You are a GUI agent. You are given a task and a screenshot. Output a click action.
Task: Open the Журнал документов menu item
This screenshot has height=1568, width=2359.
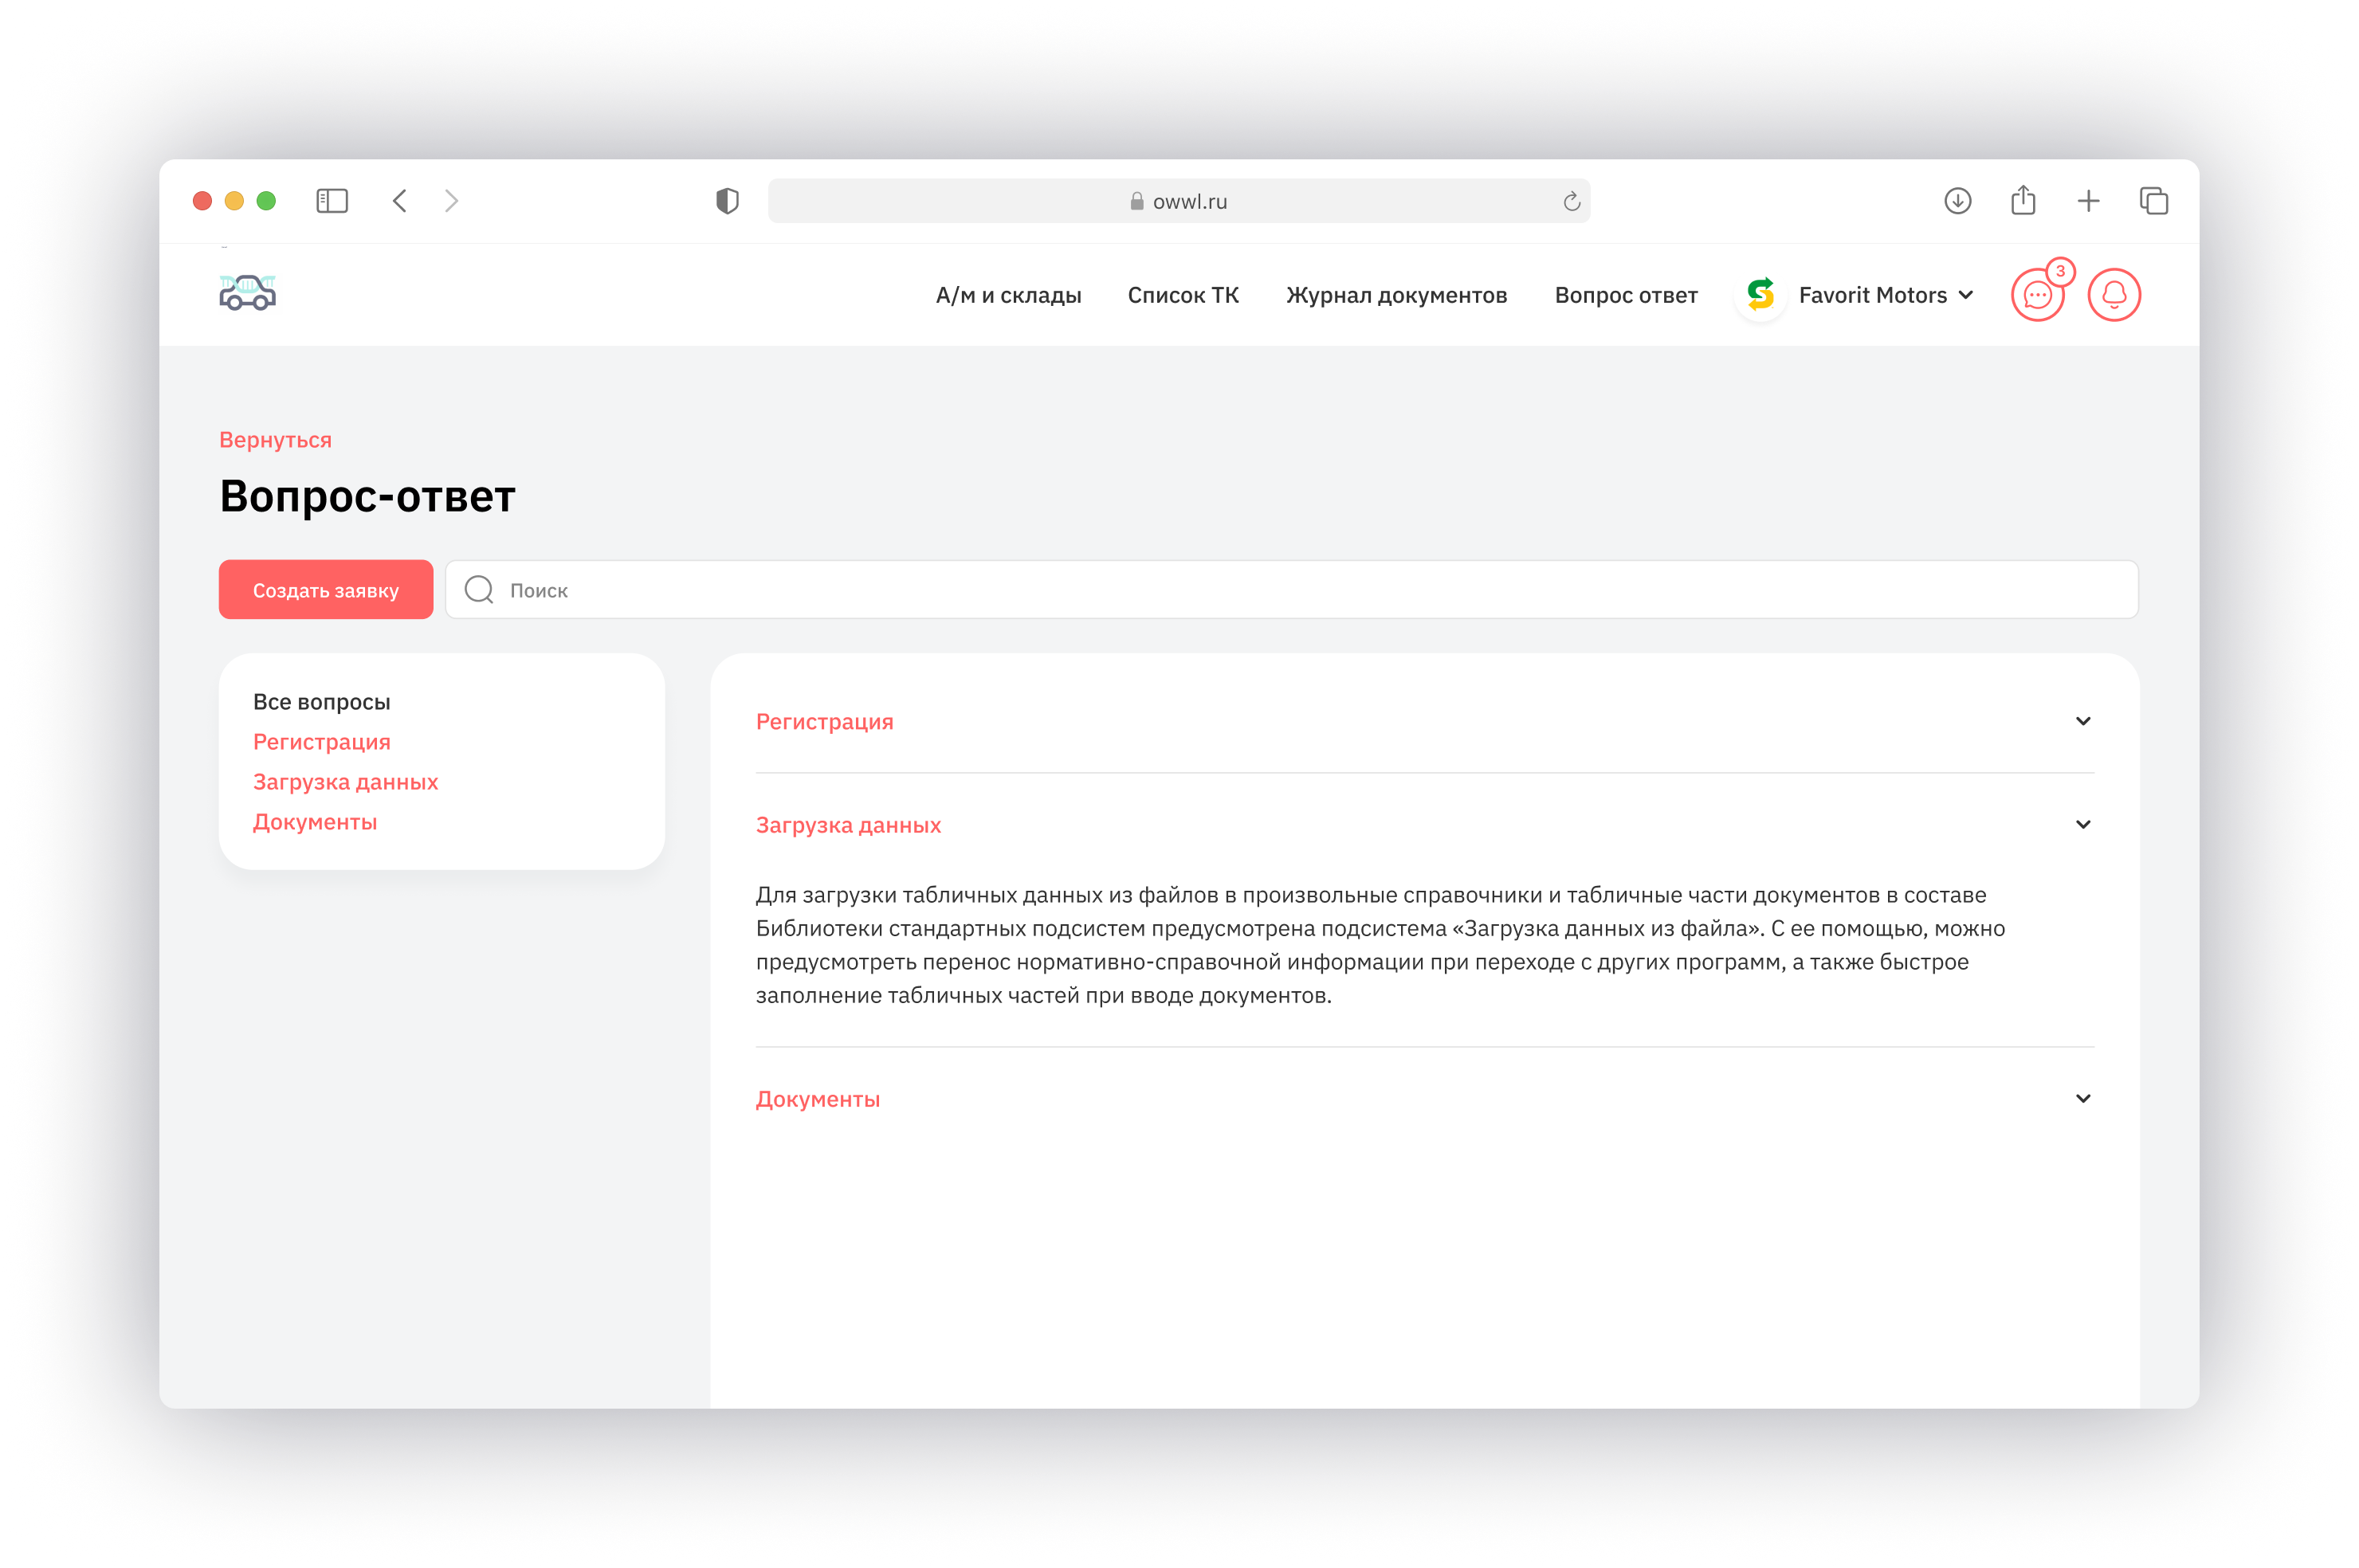coord(1396,295)
